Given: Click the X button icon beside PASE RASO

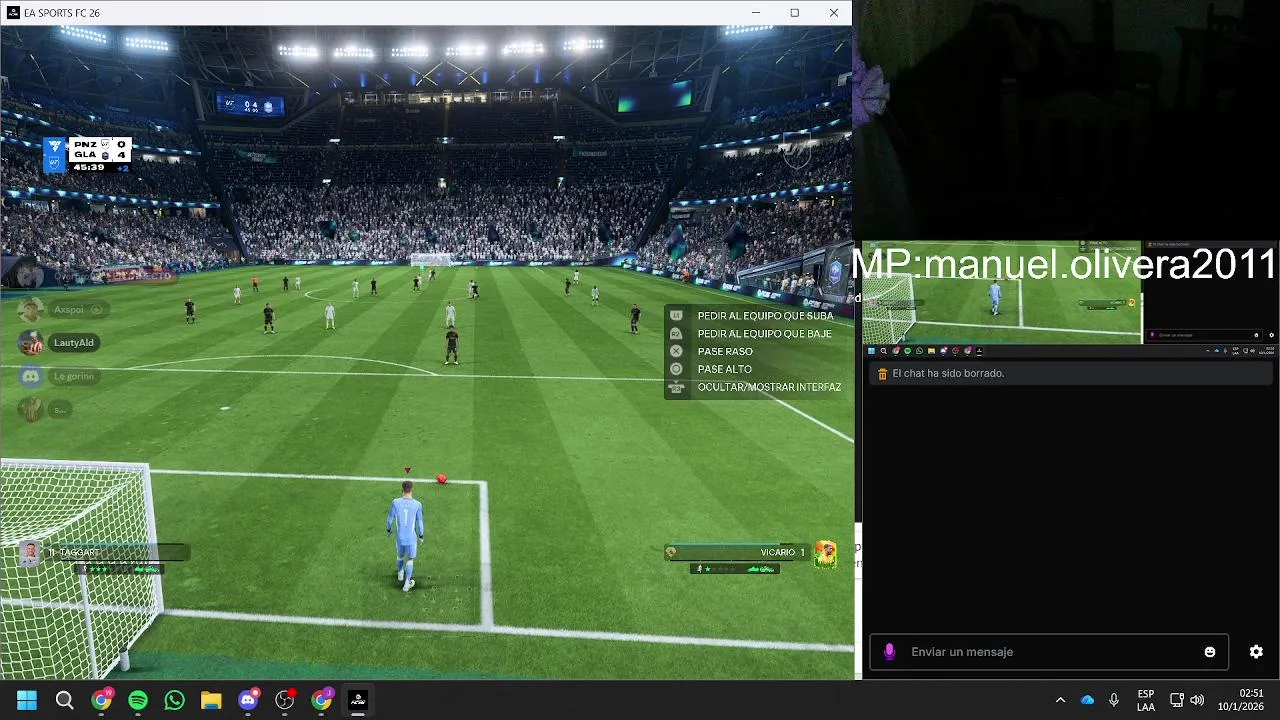Looking at the screenshot, I should pos(676,352).
